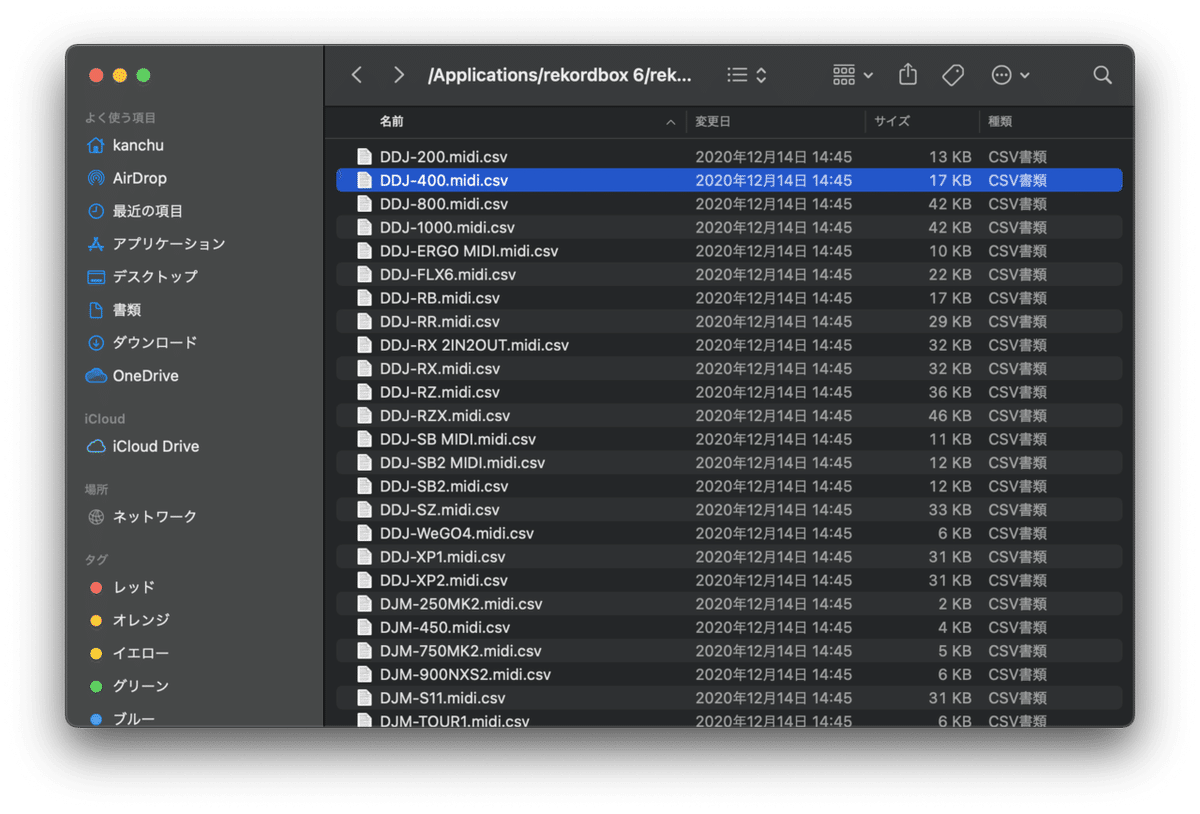The width and height of the screenshot is (1200, 814).
Task: Select file DDJ-SB MIDI.midi.csv
Action: 729,439
